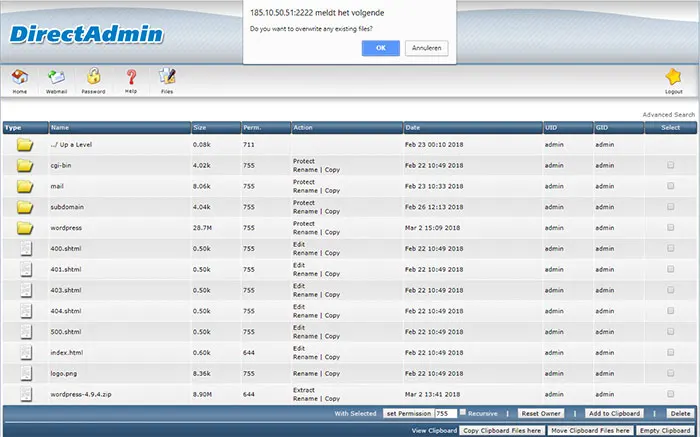Click the permission value field showing 755
Viewport: 700px width, 437px height.
tap(446, 413)
